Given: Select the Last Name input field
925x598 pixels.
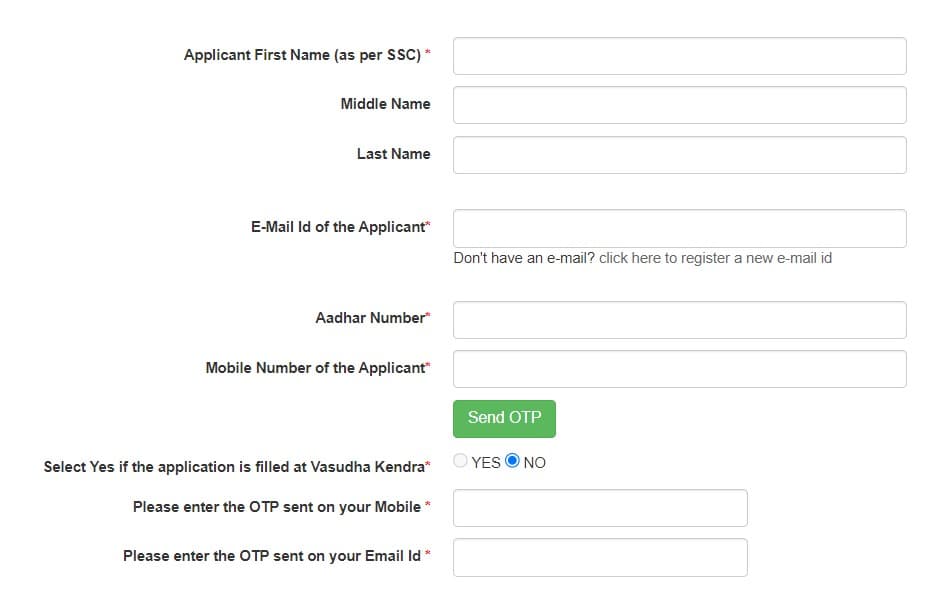Looking at the screenshot, I should click(679, 155).
